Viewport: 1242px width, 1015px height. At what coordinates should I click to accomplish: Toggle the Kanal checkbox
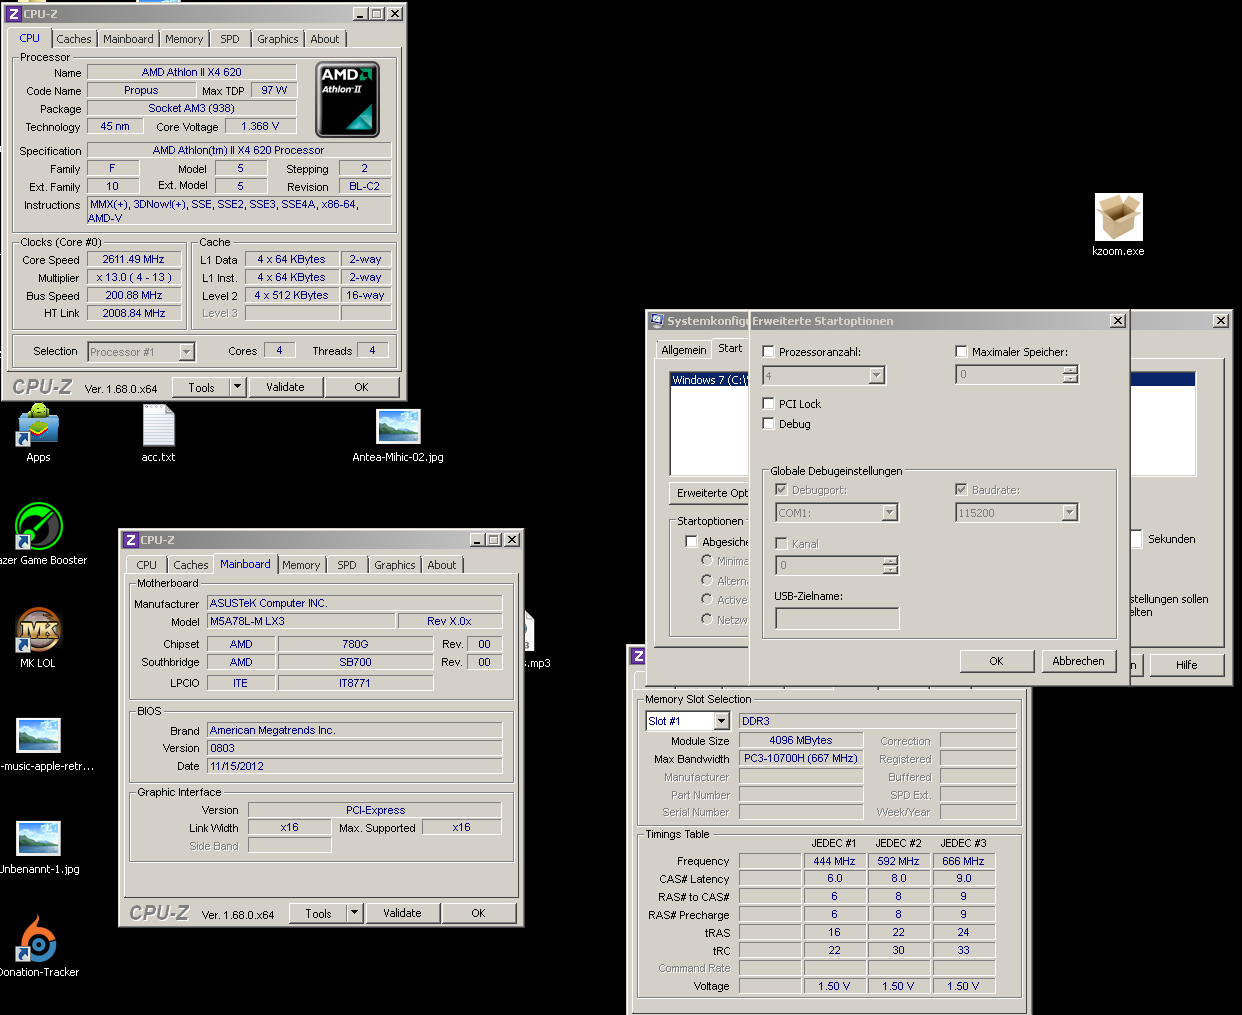[x=781, y=543]
